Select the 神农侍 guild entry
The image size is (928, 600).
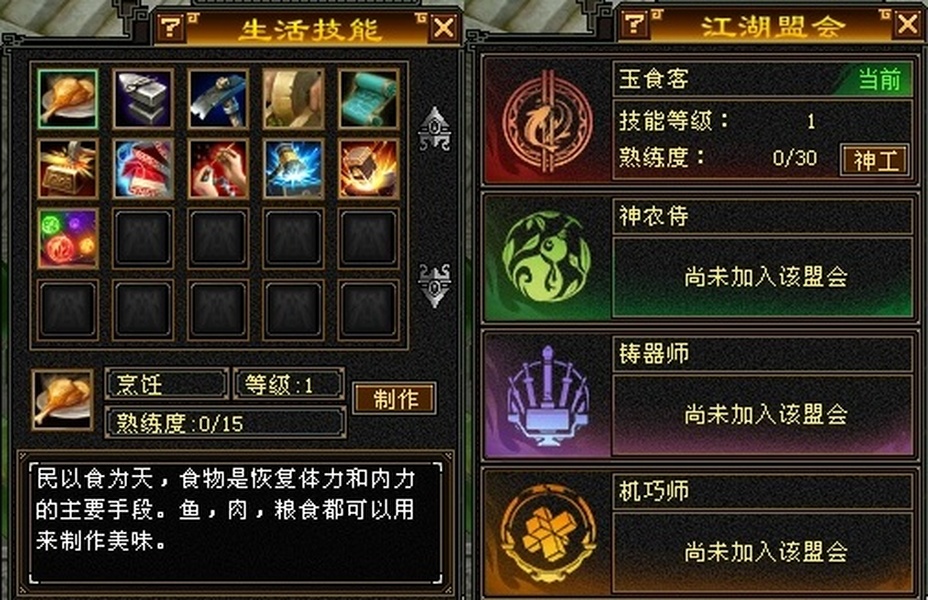(700, 258)
